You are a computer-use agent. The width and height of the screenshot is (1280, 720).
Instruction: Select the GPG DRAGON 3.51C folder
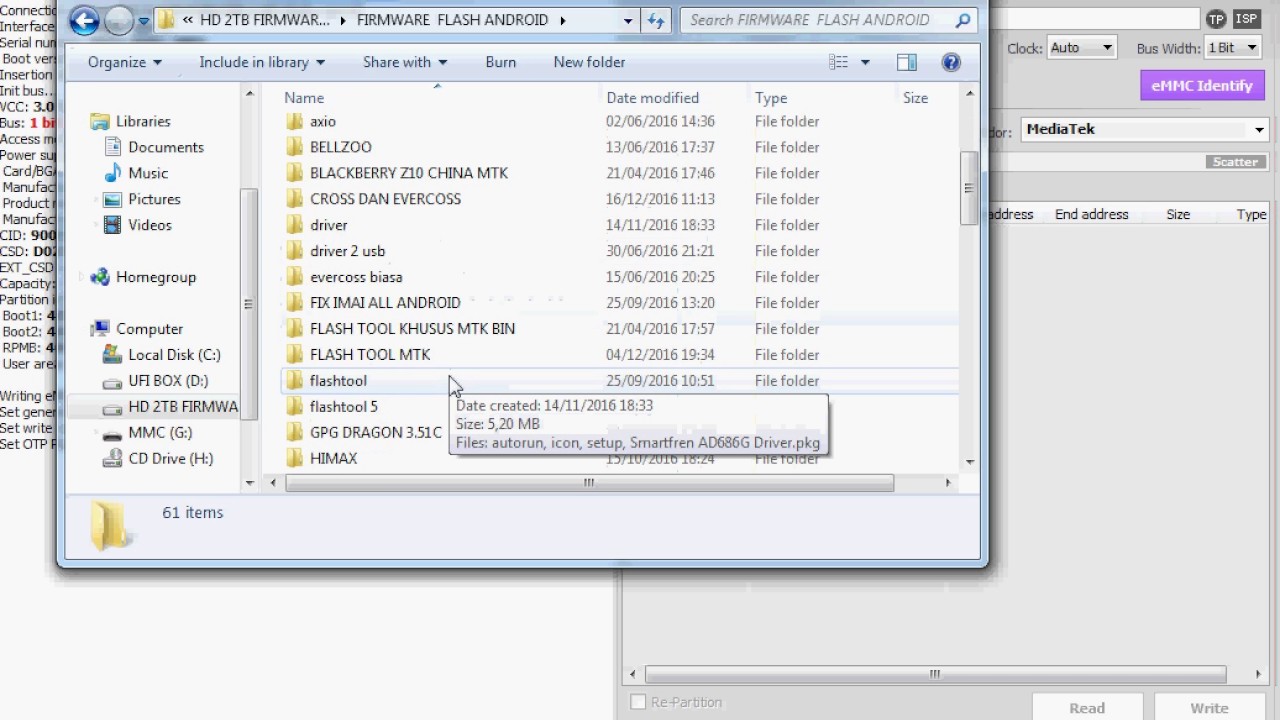coord(364,433)
